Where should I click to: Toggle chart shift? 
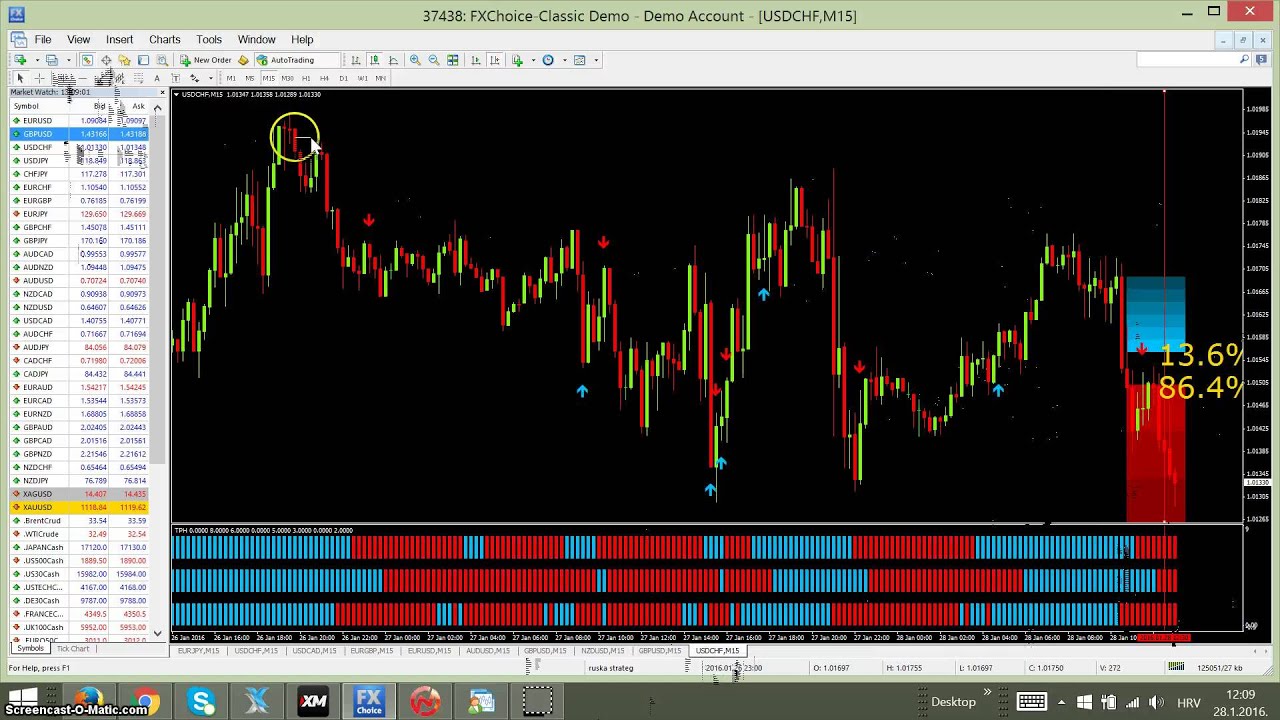click(495, 60)
